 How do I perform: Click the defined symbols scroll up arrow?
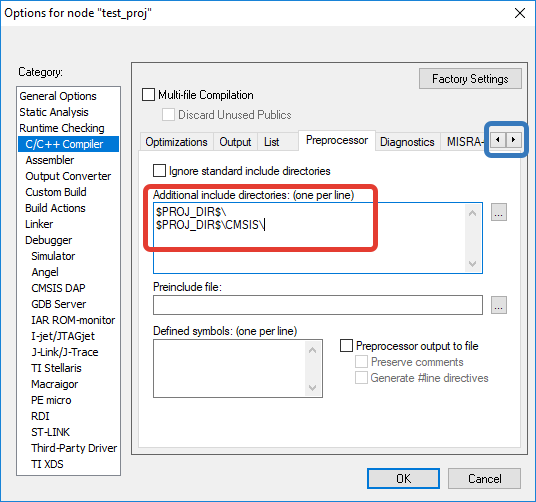[x=312, y=350]
